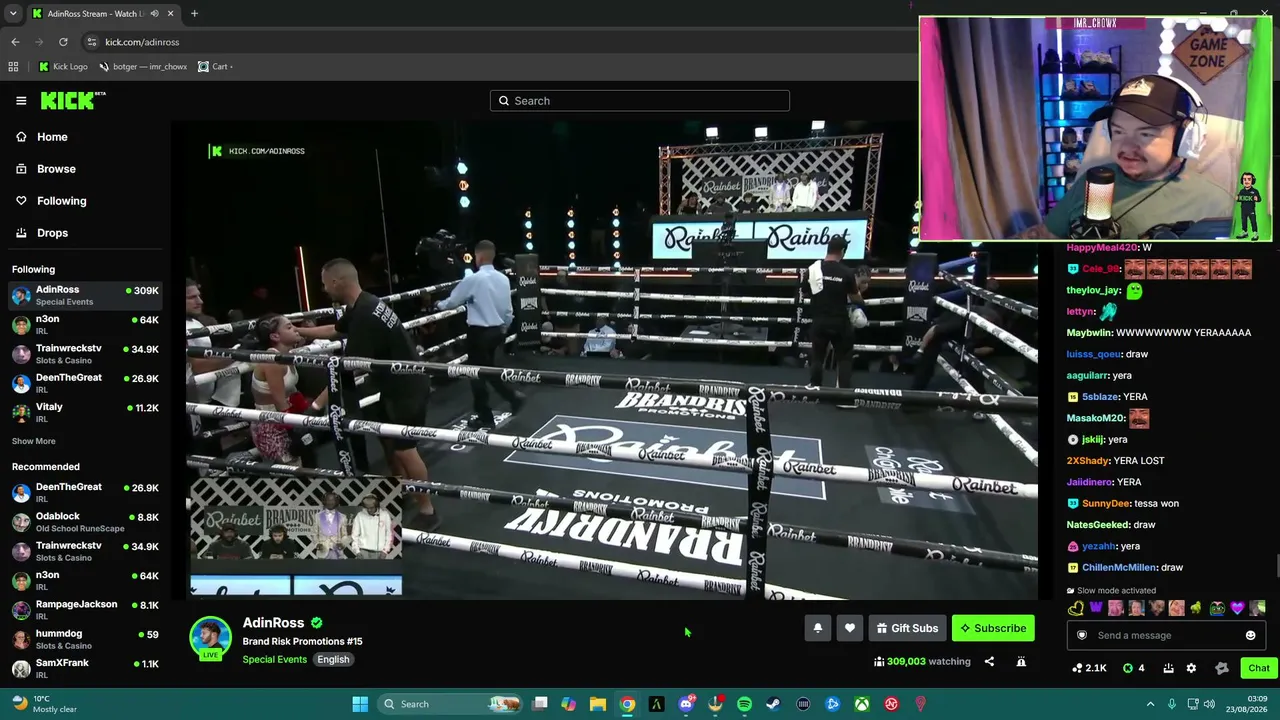Open the Windows Start menu
Image resolution: width=1280 pixels, height=720 pixels.
[x=360, y=704]
